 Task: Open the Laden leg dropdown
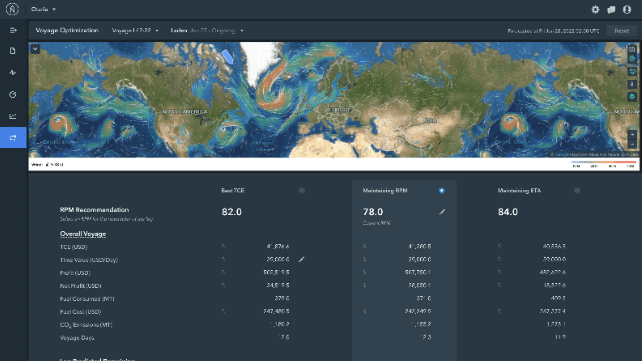(207, 31)
